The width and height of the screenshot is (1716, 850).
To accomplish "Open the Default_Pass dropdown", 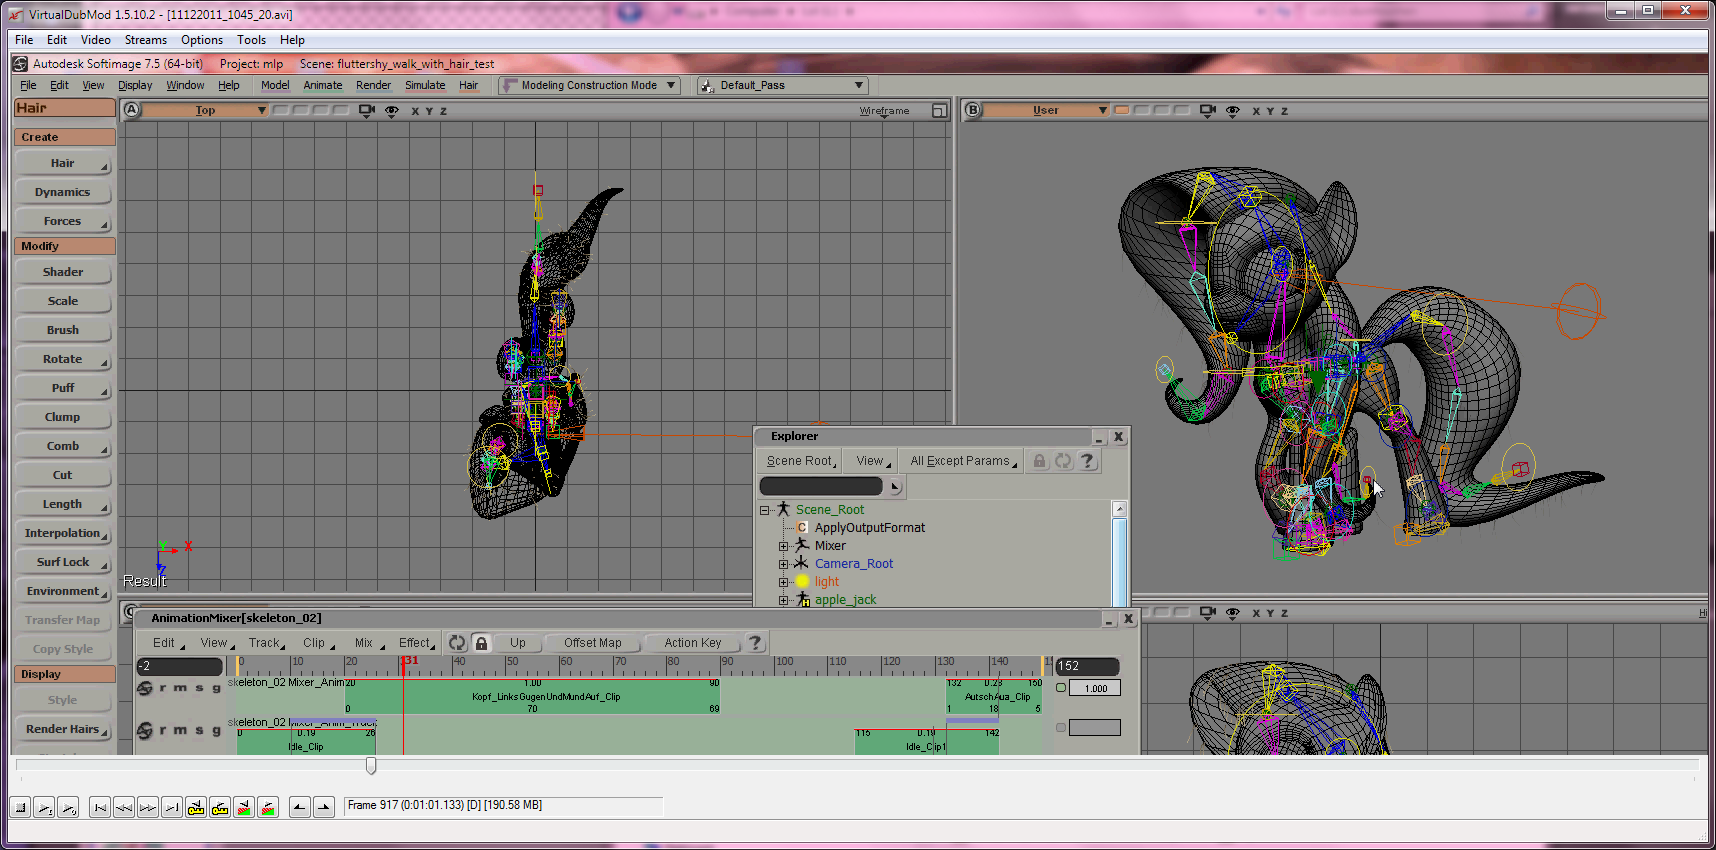I will tap(782, 86).
